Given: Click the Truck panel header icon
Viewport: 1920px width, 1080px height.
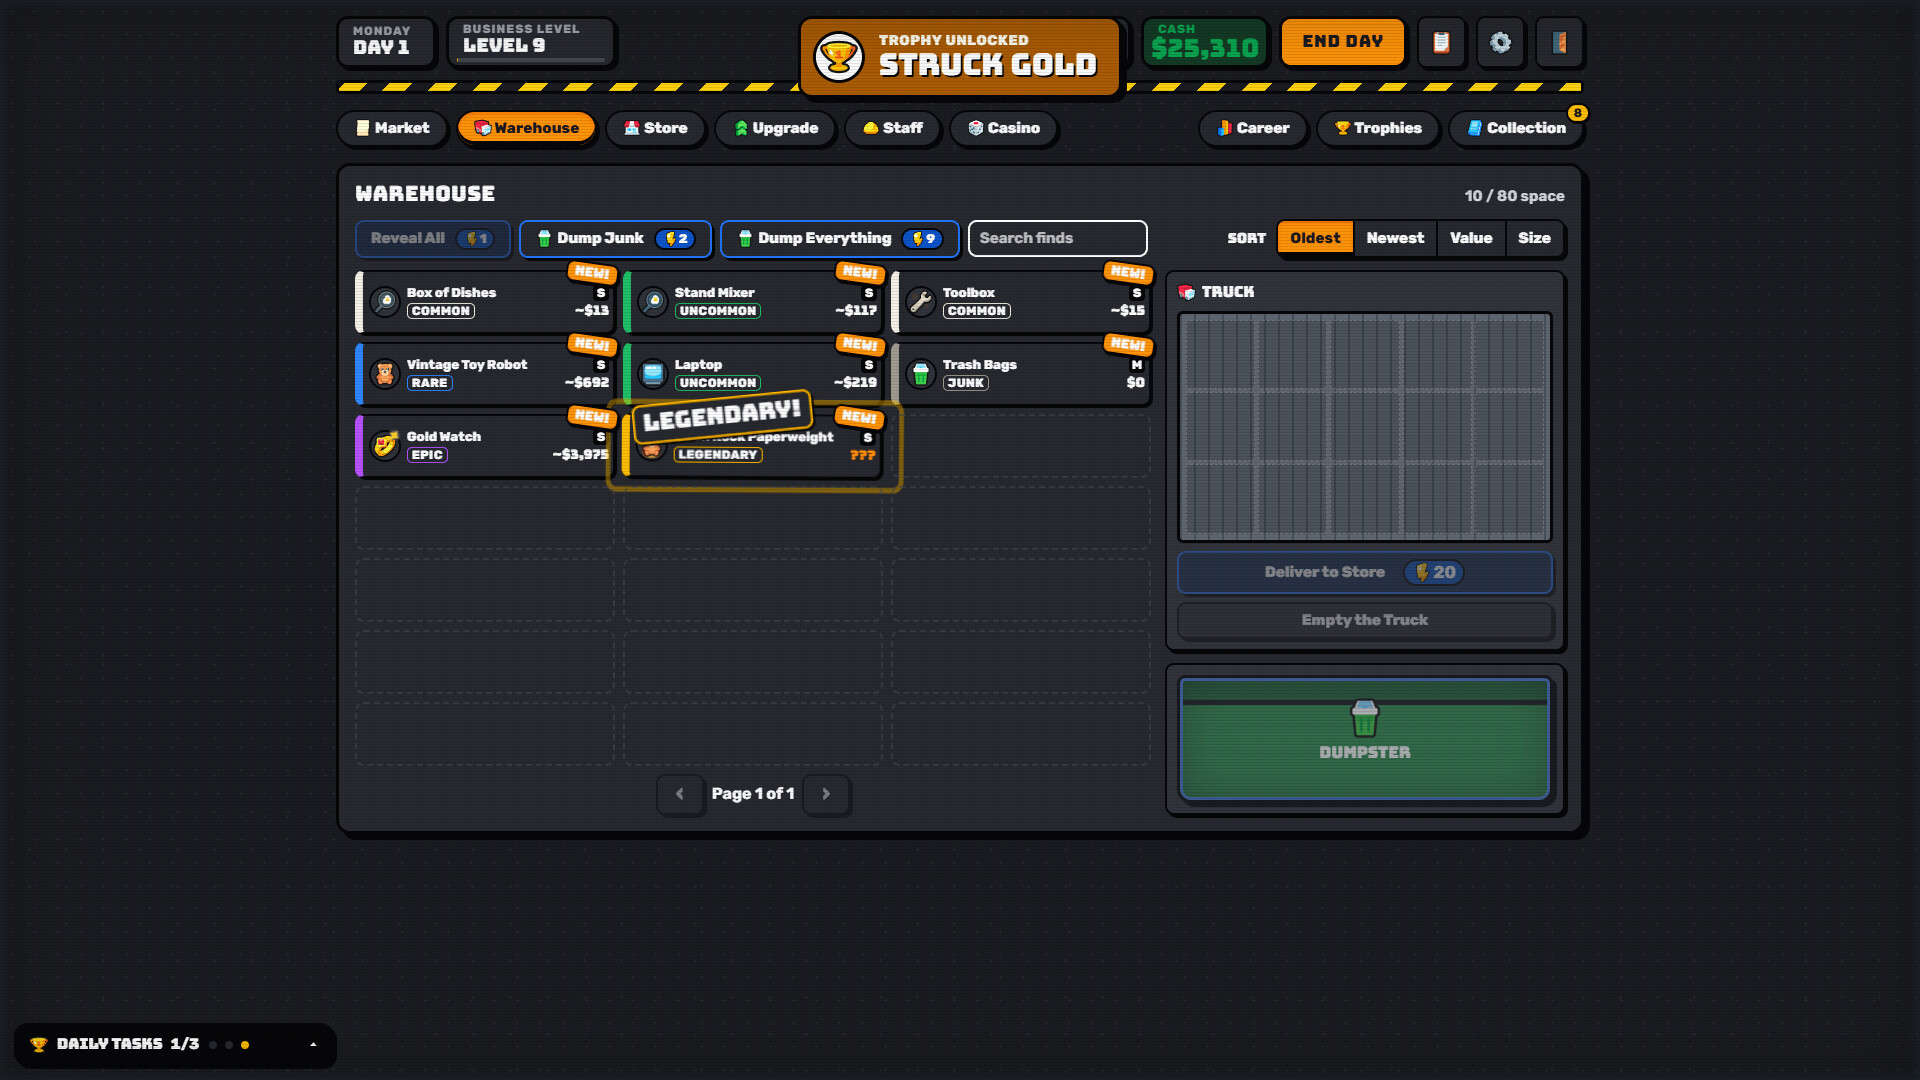Looking at the screenshot, I should point(1187,292).
